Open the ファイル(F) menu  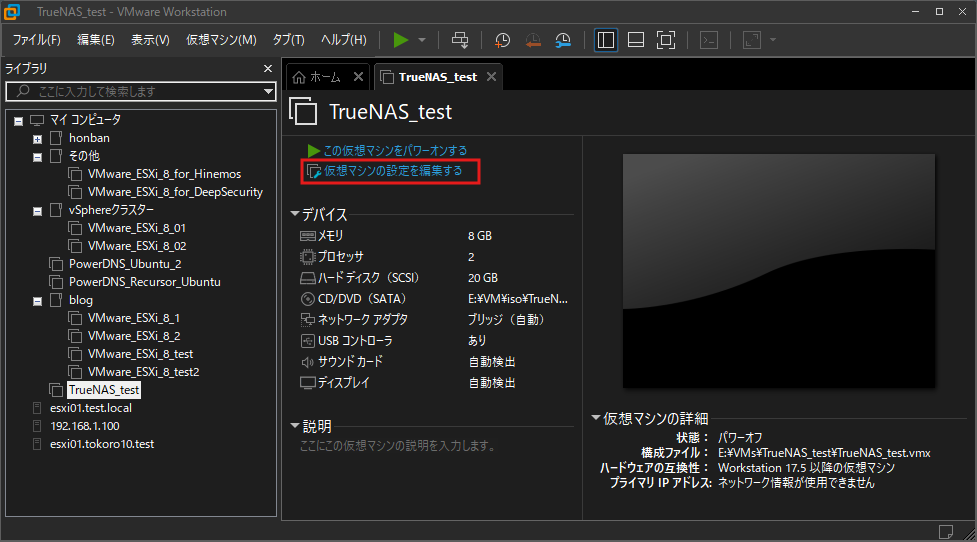pyautogui.click(x=37, y=40)
